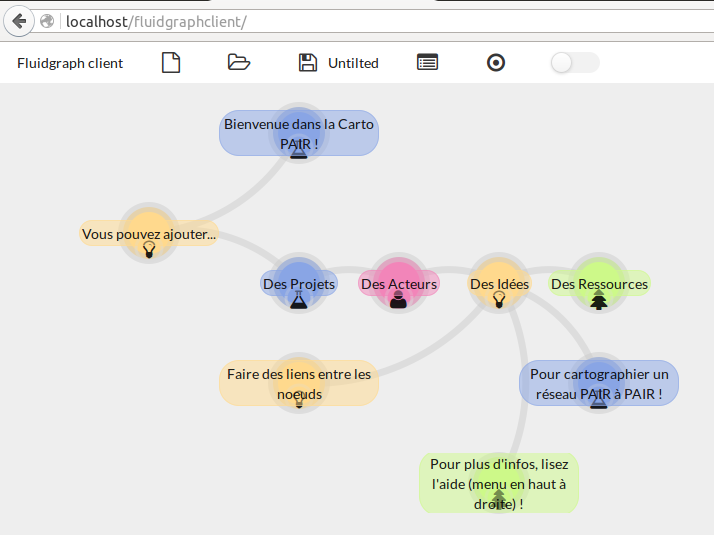The image size is (714, 535).
Task: Select the Pour plus d'infos, lisez l'aide node
Action: click(499, 484)
